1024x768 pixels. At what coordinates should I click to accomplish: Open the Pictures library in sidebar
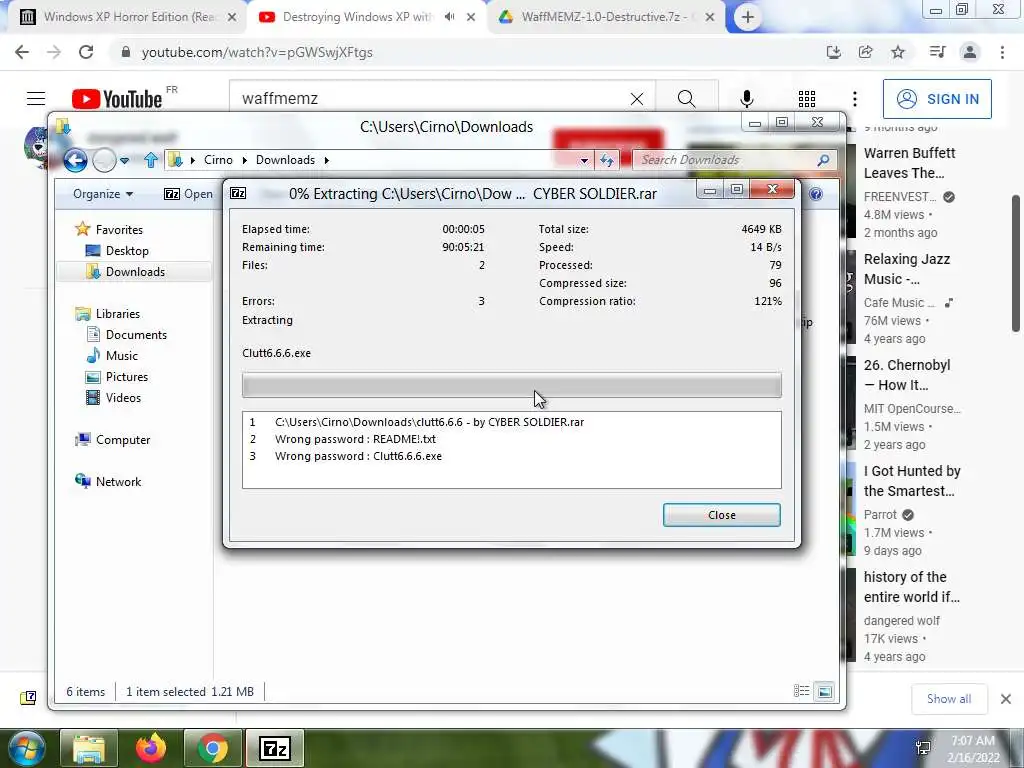coord(127,377)
